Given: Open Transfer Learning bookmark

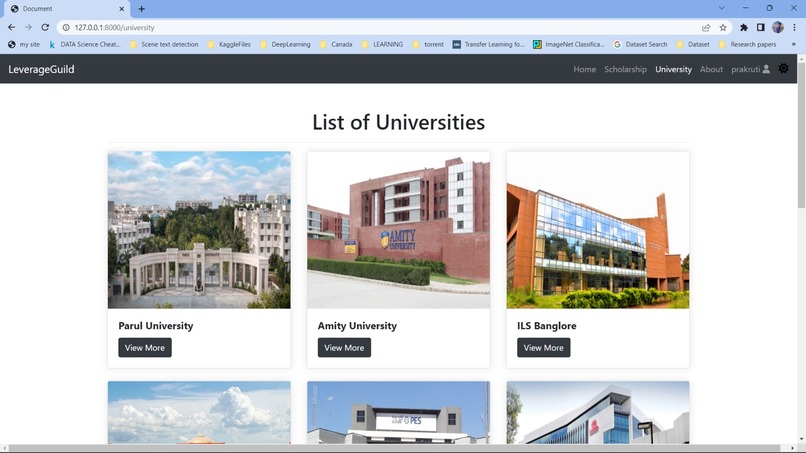Looking at the screenshot, I should (489, 44).
